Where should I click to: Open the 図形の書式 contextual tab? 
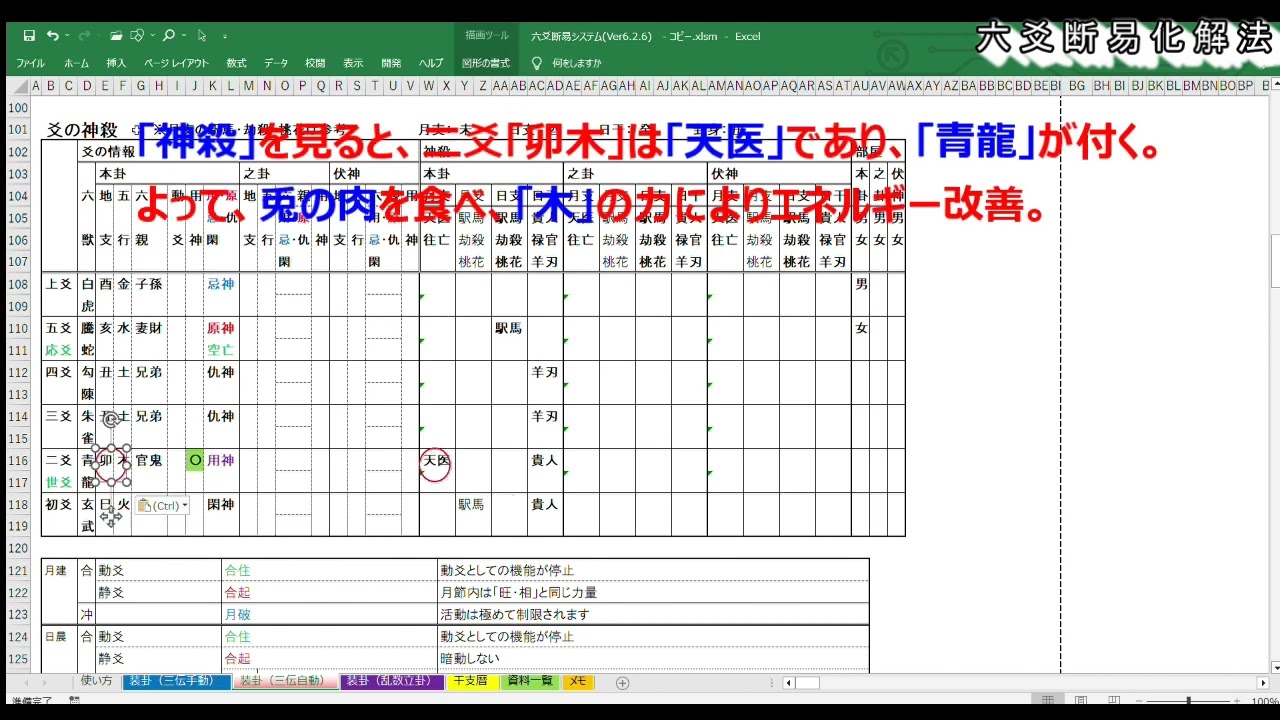coord(486,63)
